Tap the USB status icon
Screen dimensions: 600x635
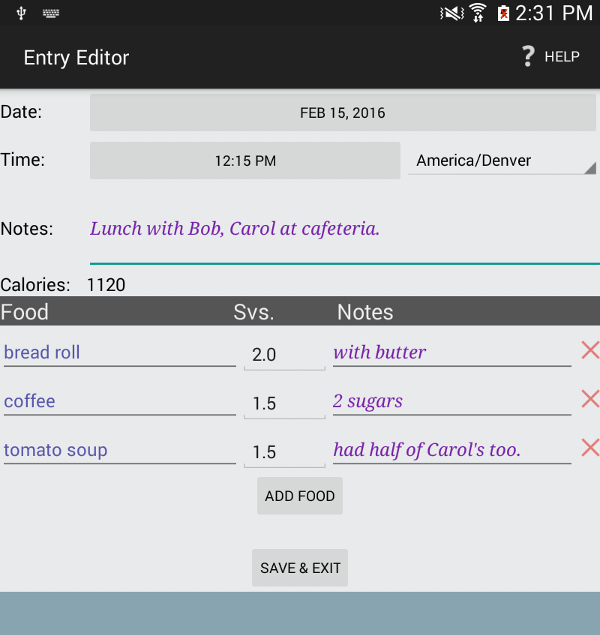tap(21, 13)
